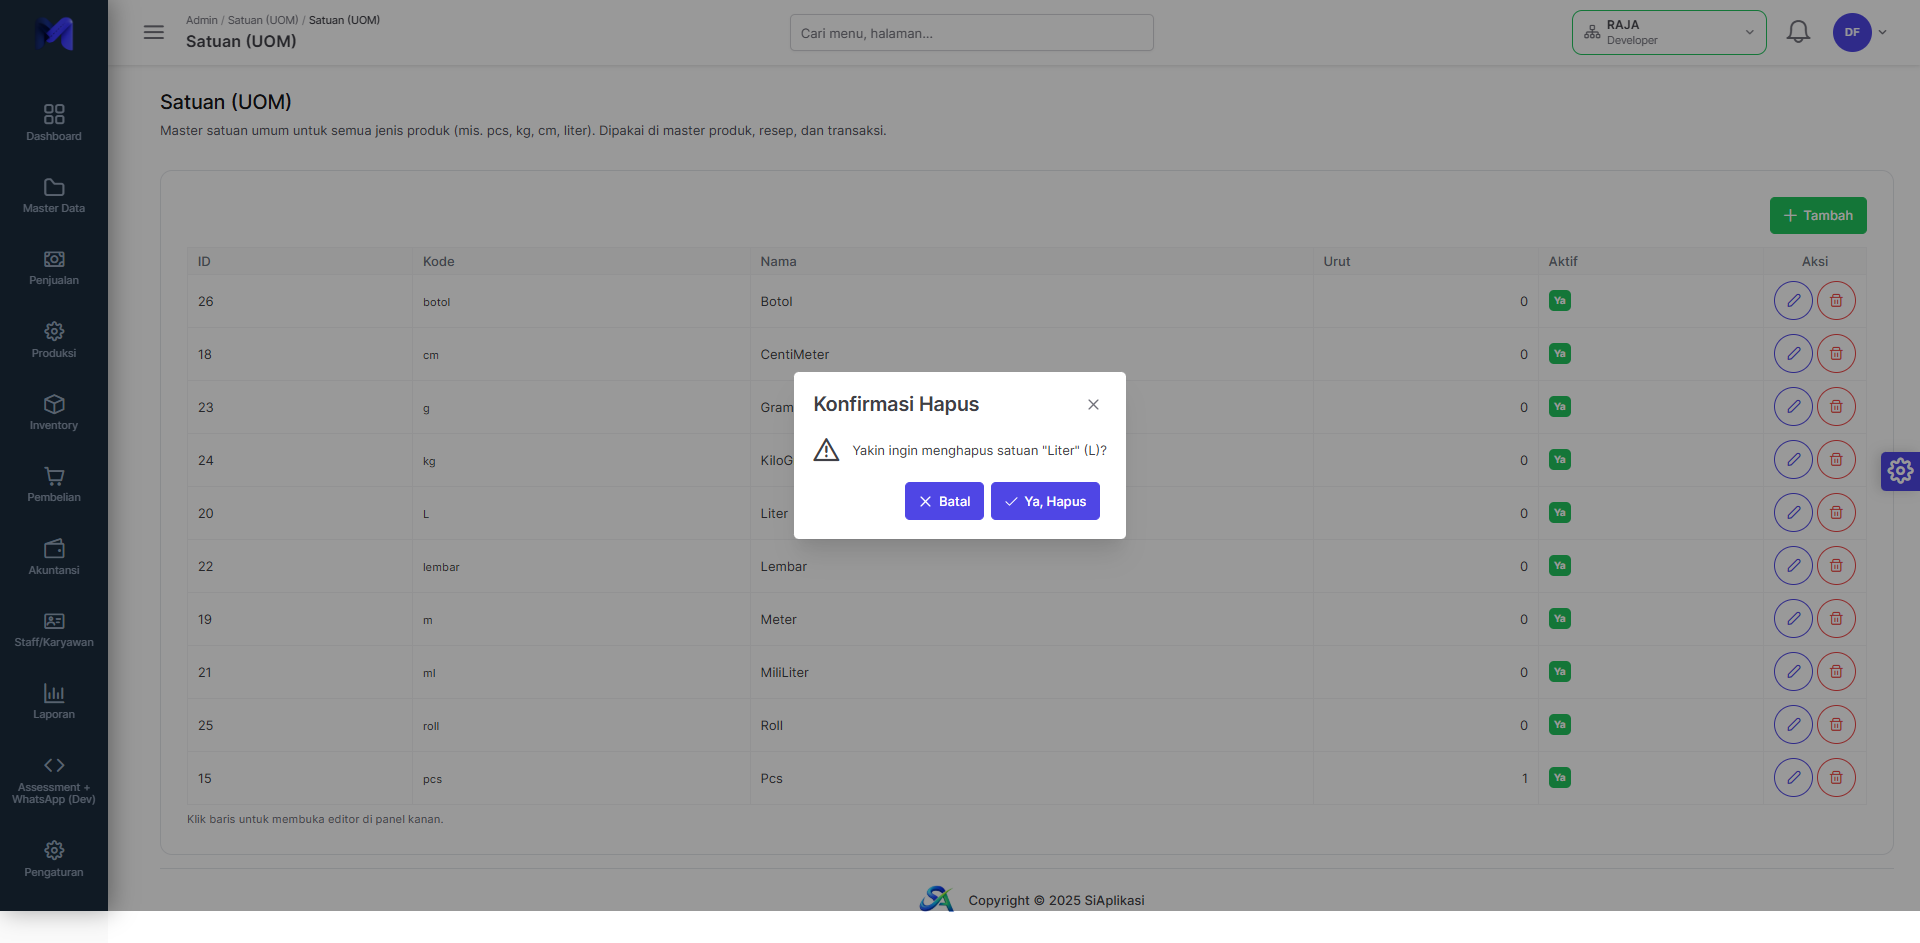Screen dimensions: 1920x943
Task: Delete the kg row (ID 24)
Action: coord(1836,460)
